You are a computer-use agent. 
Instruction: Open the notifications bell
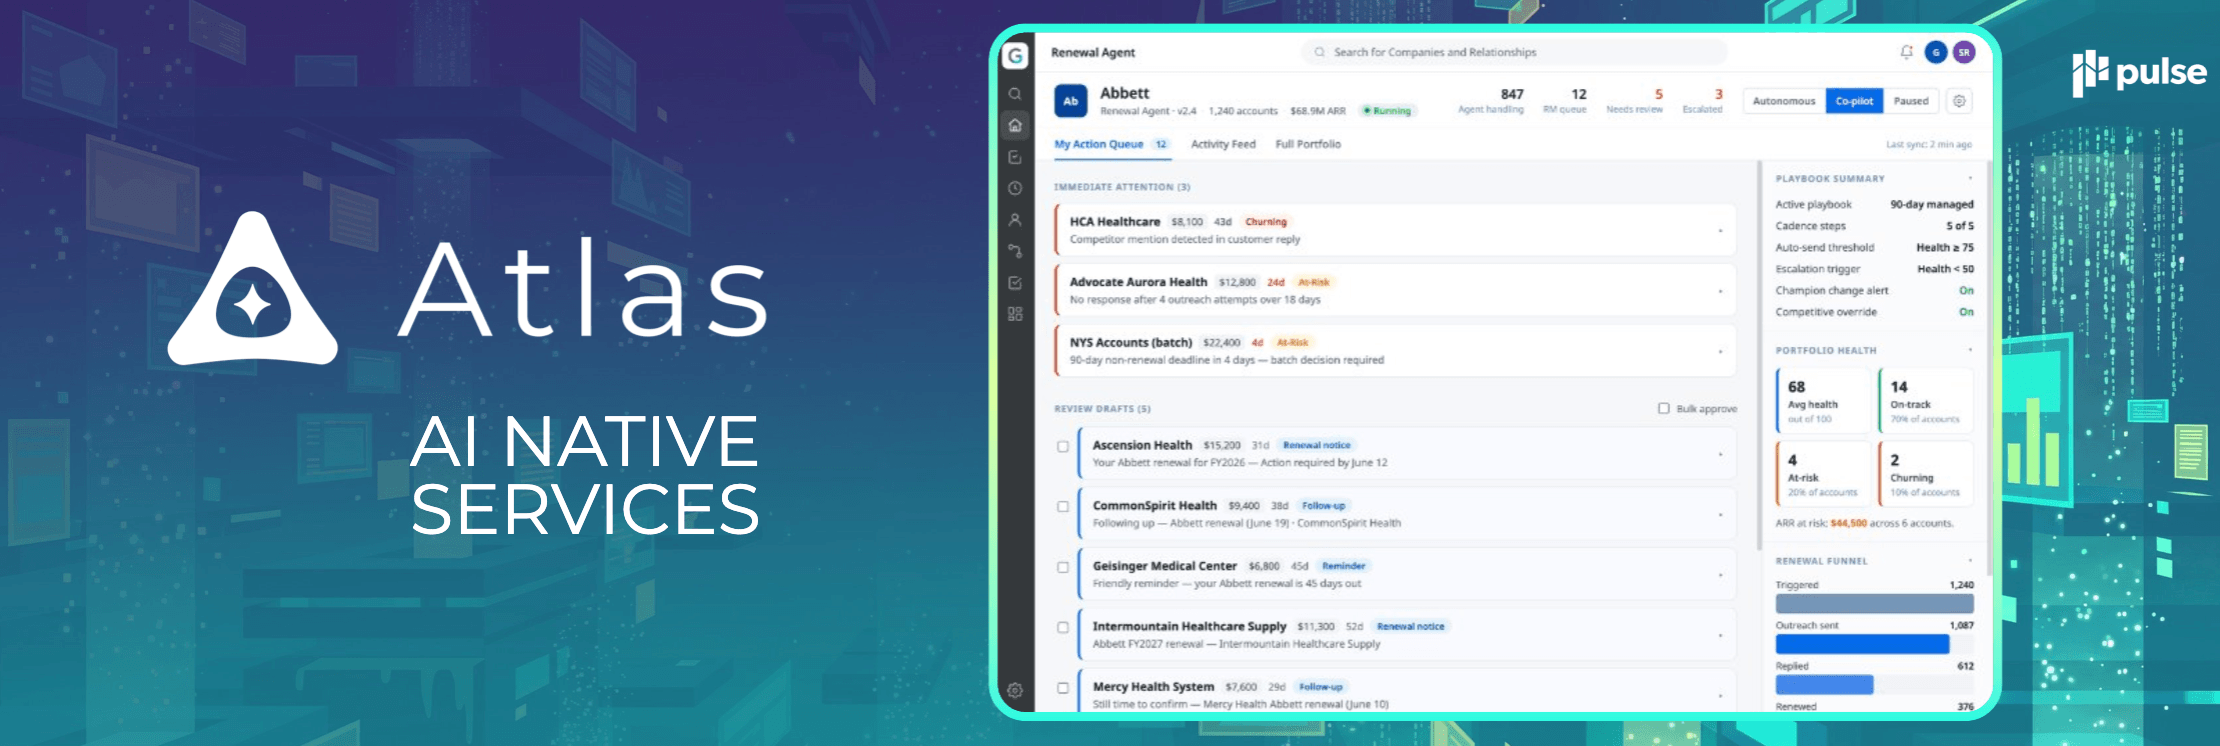coord(1907,52)
